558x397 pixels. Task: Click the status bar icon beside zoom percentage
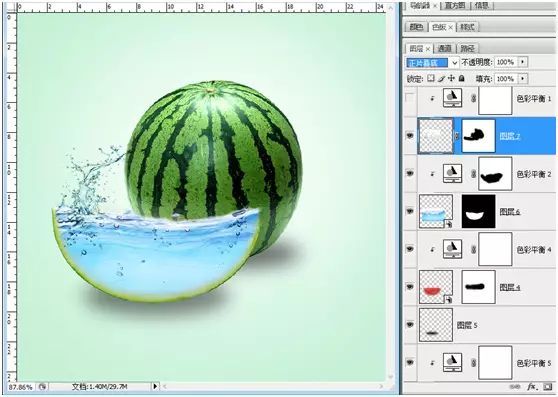pos(42,386)
